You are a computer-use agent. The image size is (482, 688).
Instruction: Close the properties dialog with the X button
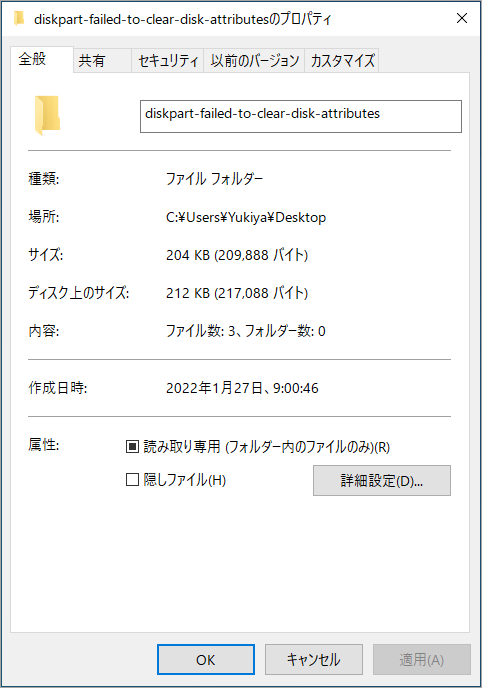click(462, 18)
